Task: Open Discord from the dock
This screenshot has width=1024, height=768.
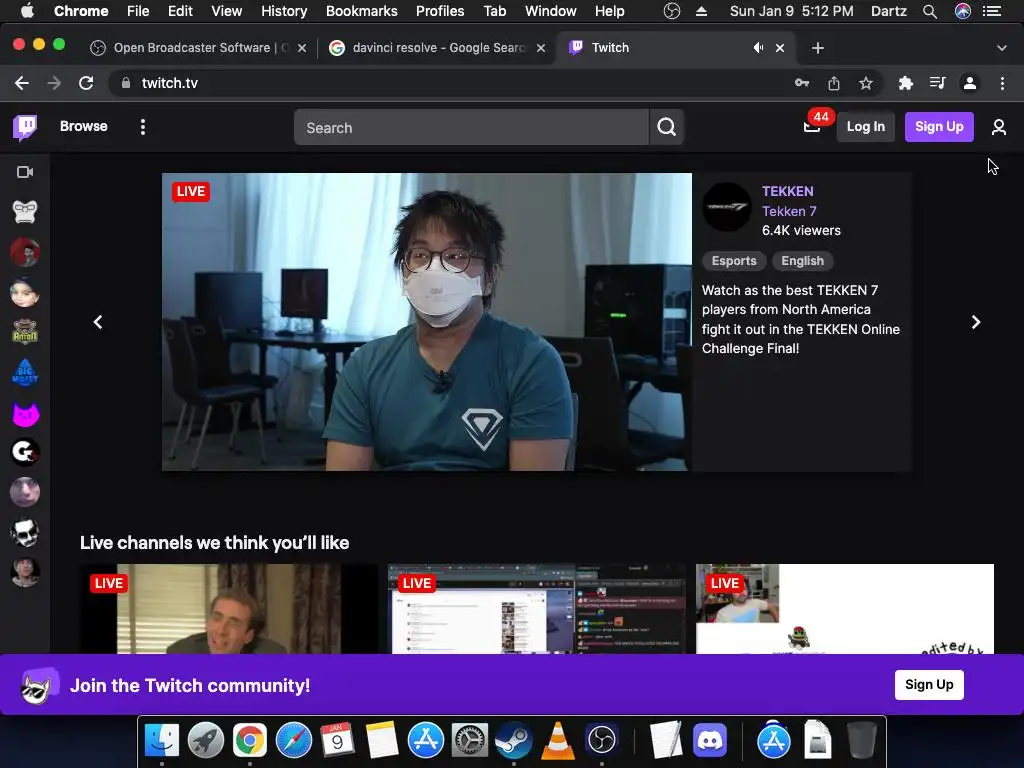Action: click(x=710, y=740)
